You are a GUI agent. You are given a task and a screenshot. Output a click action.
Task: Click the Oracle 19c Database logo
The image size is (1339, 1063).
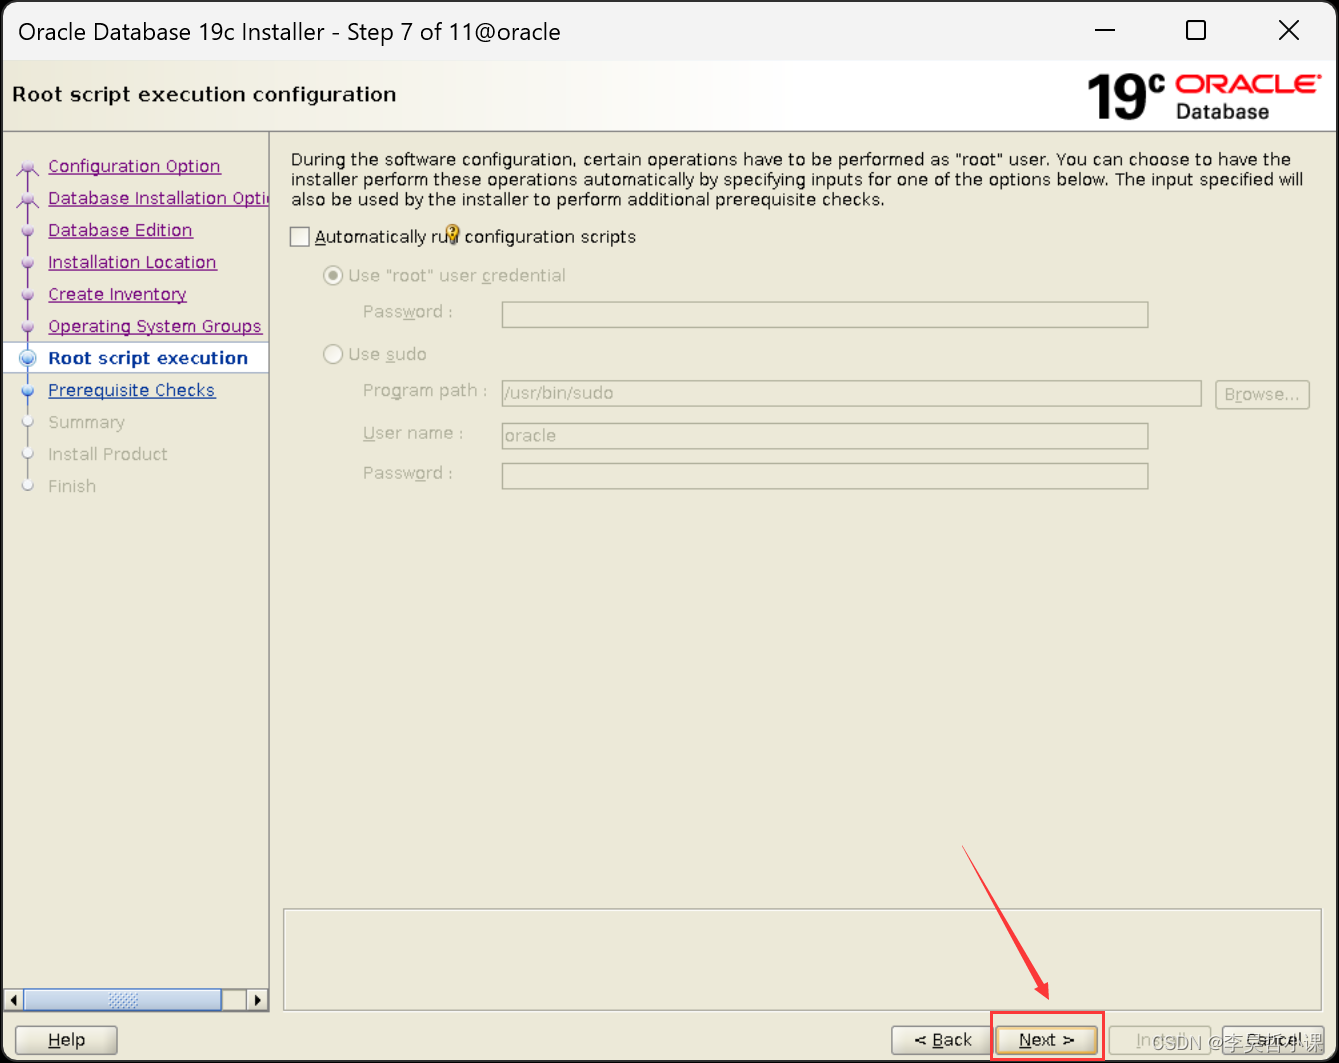pos(1204,97)
